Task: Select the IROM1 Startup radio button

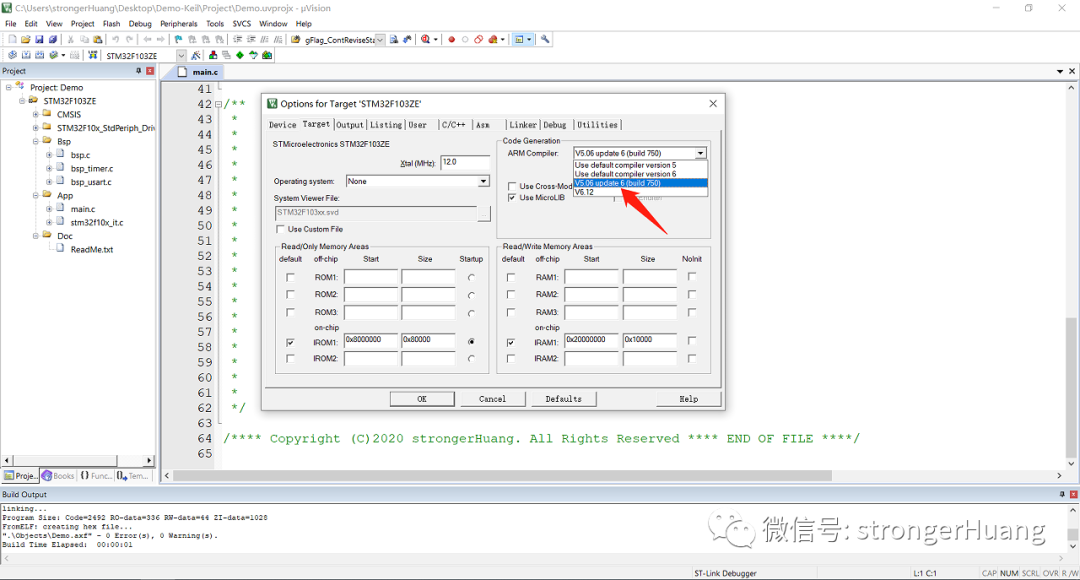Action: [471, 342]
